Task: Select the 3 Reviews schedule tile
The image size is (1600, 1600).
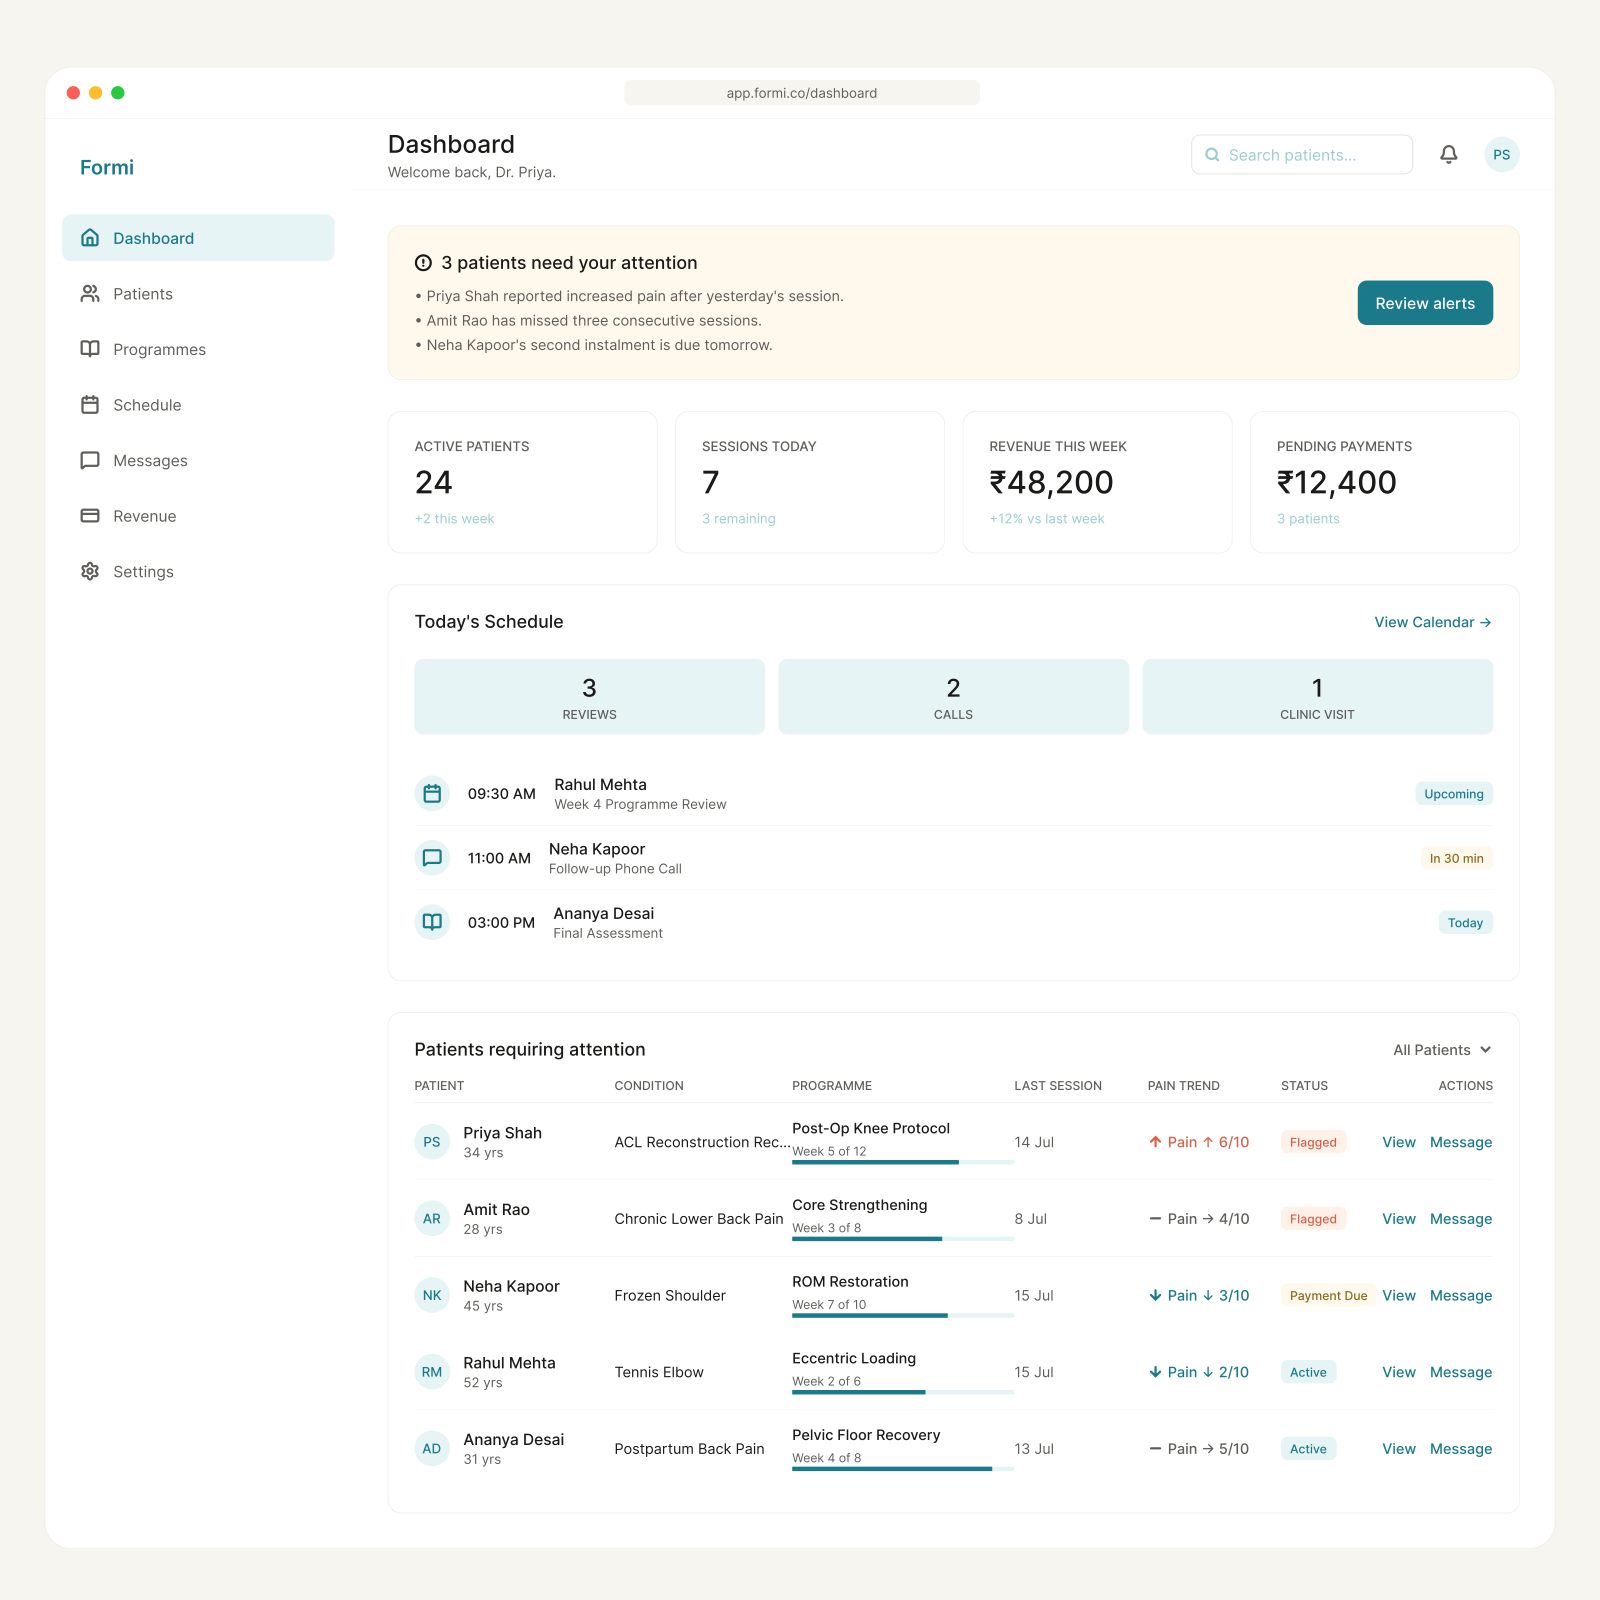Action: [x=589, y=696]
